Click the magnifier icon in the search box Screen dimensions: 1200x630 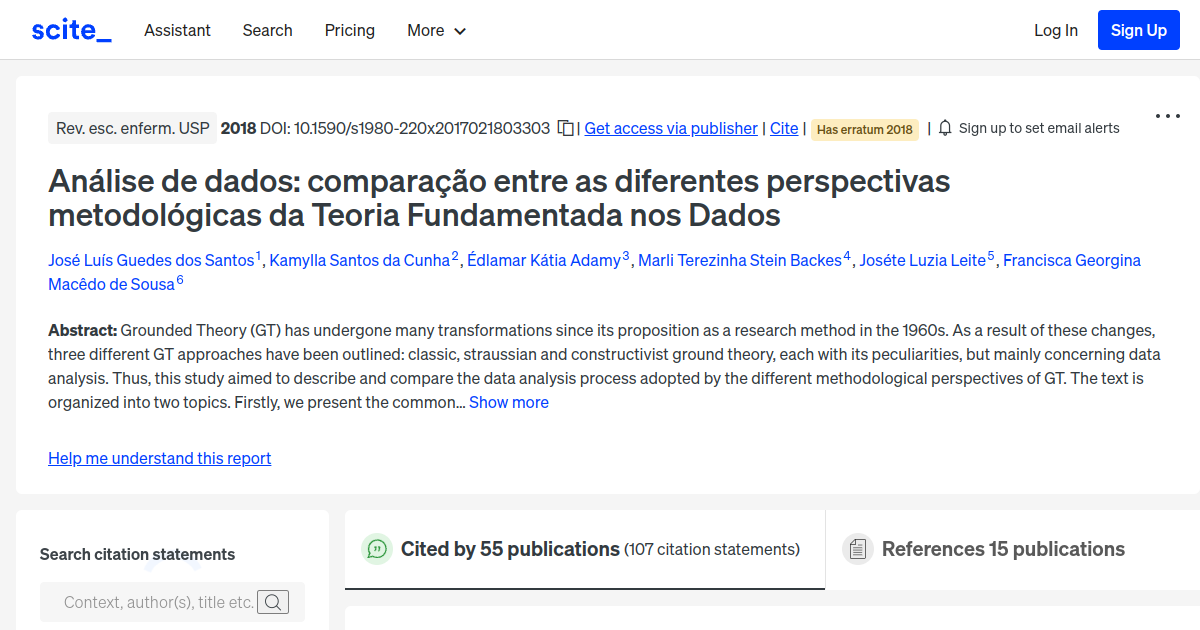273,602
